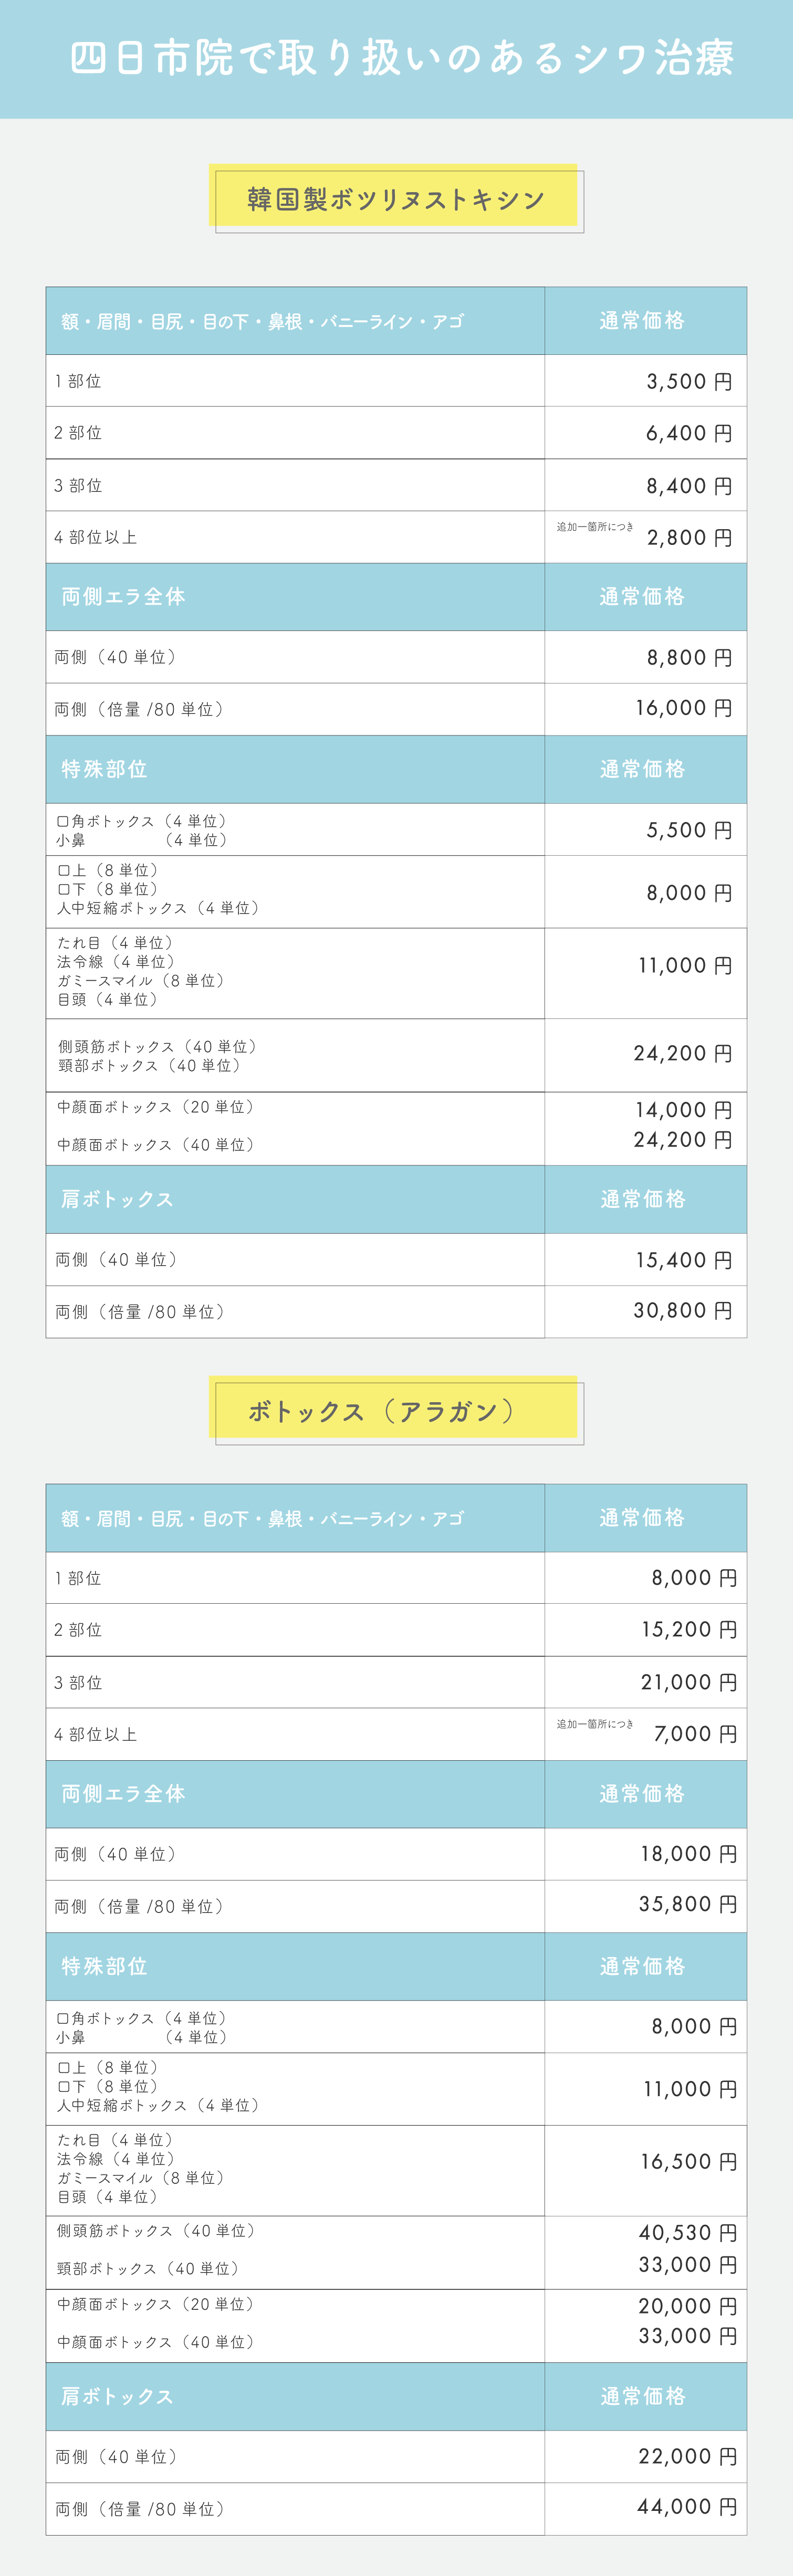Select the 35,800 円 price cell
Image resolution: width=793 pixels, height=2576 pixels.
pos(688,1904)
